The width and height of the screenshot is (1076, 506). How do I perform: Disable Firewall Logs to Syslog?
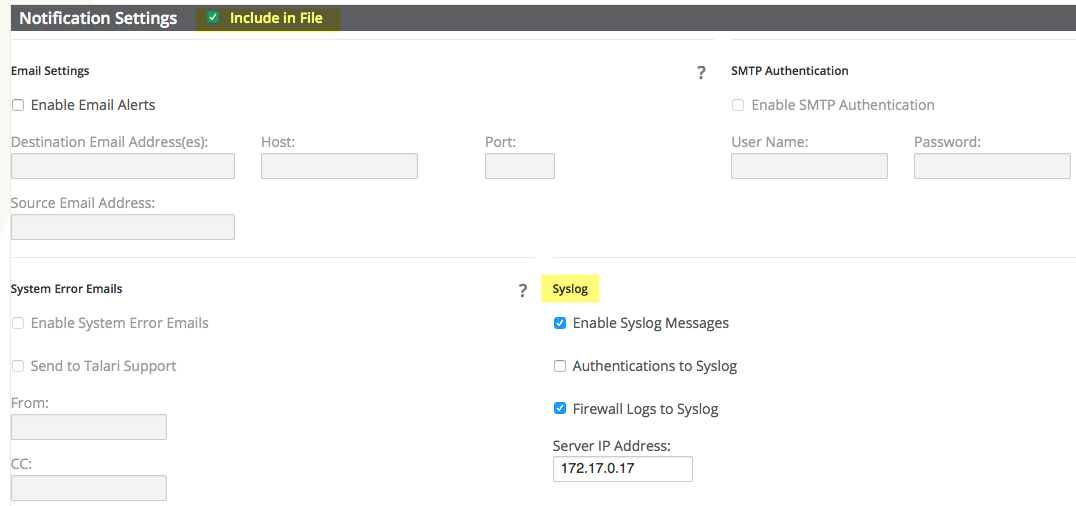(560, 409)
